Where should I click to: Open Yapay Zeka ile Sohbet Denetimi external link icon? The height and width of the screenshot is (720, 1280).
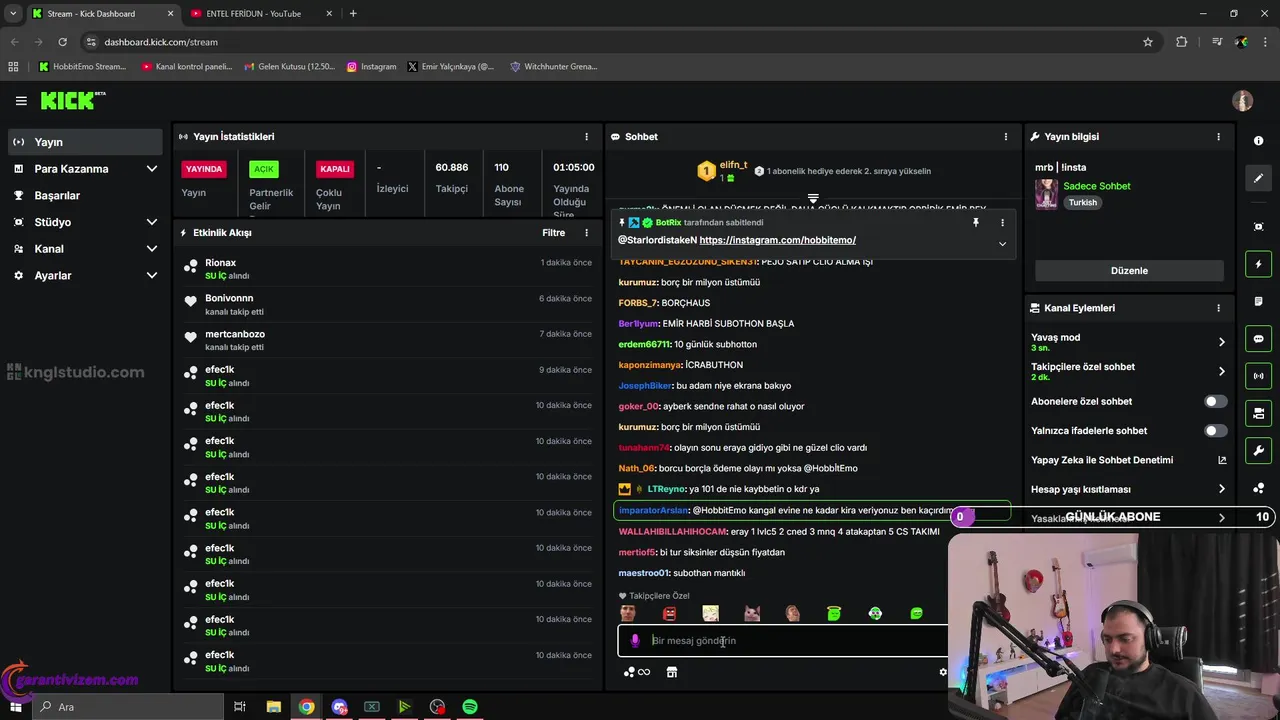coord(1221,460)
